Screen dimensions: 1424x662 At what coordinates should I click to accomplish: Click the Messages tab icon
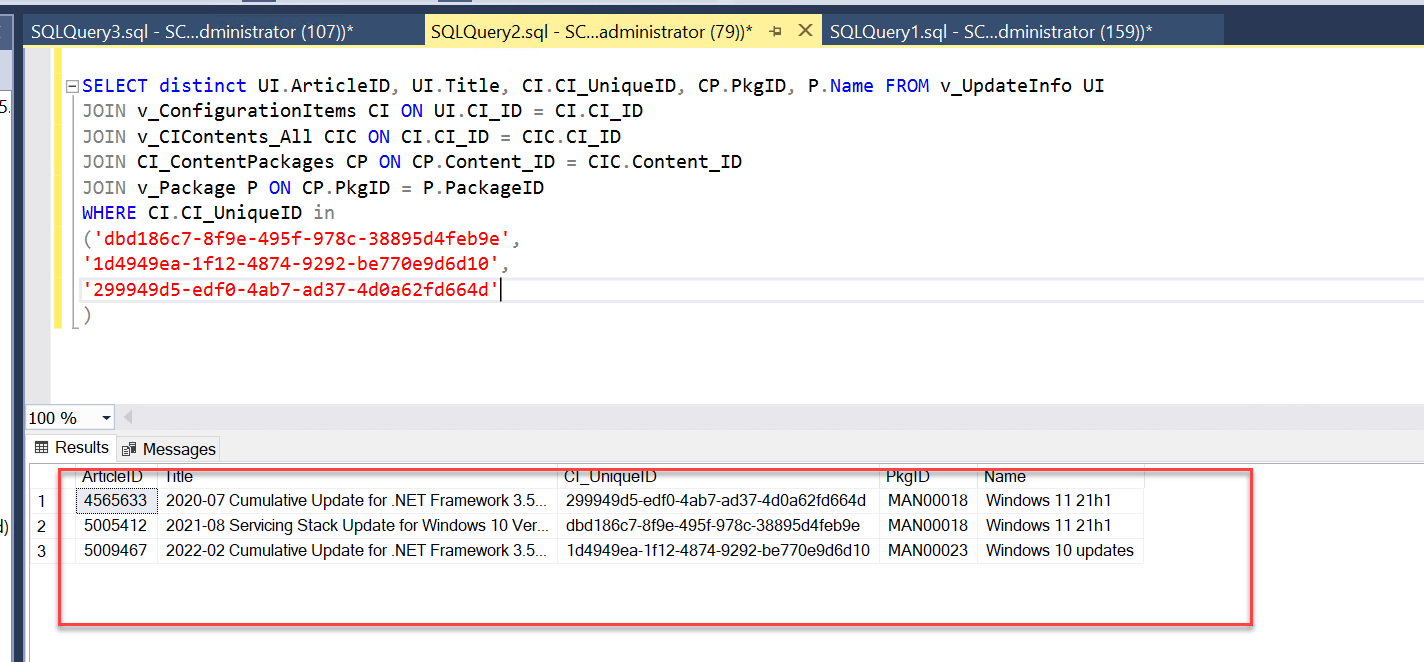(130, 449)
